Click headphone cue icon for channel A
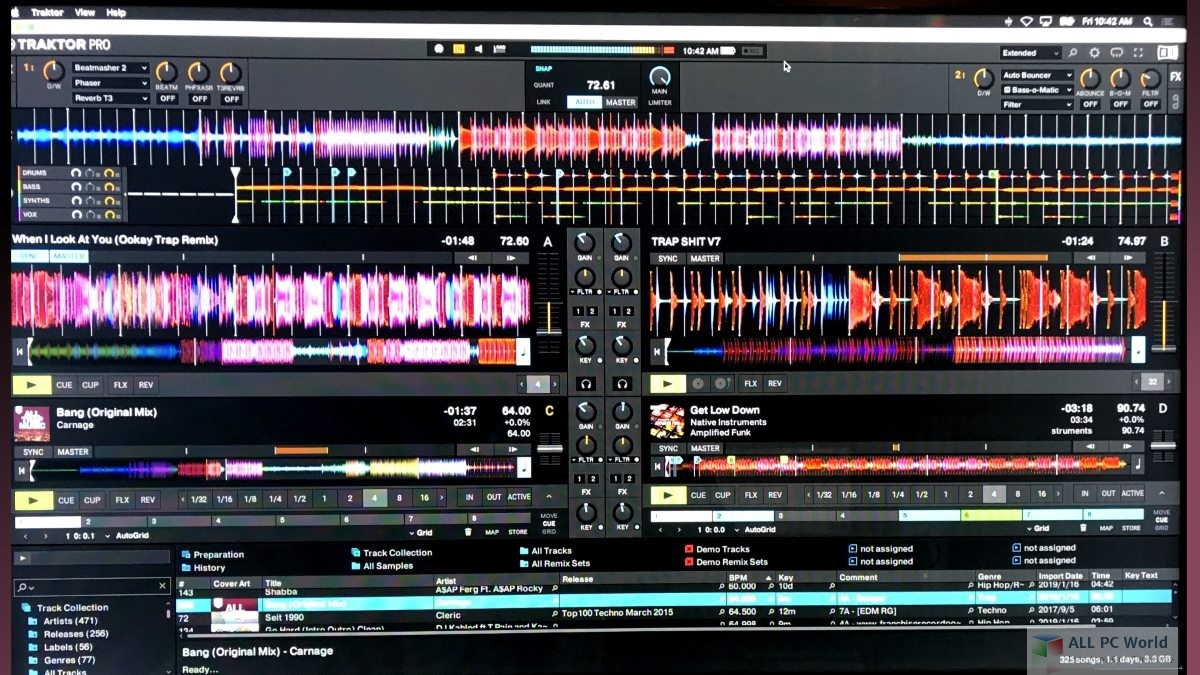 (586, 384)
